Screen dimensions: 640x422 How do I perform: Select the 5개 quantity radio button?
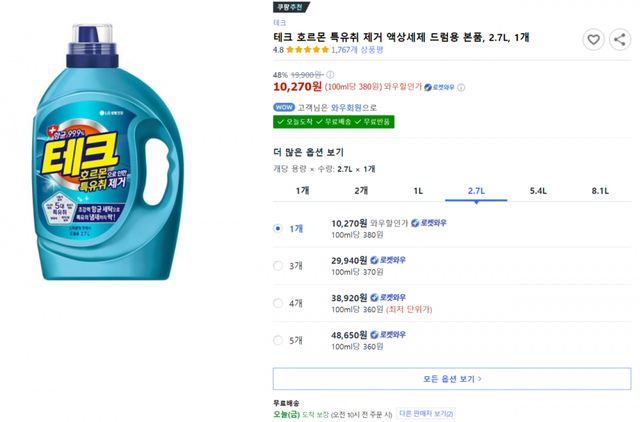(x=278, y=340)
